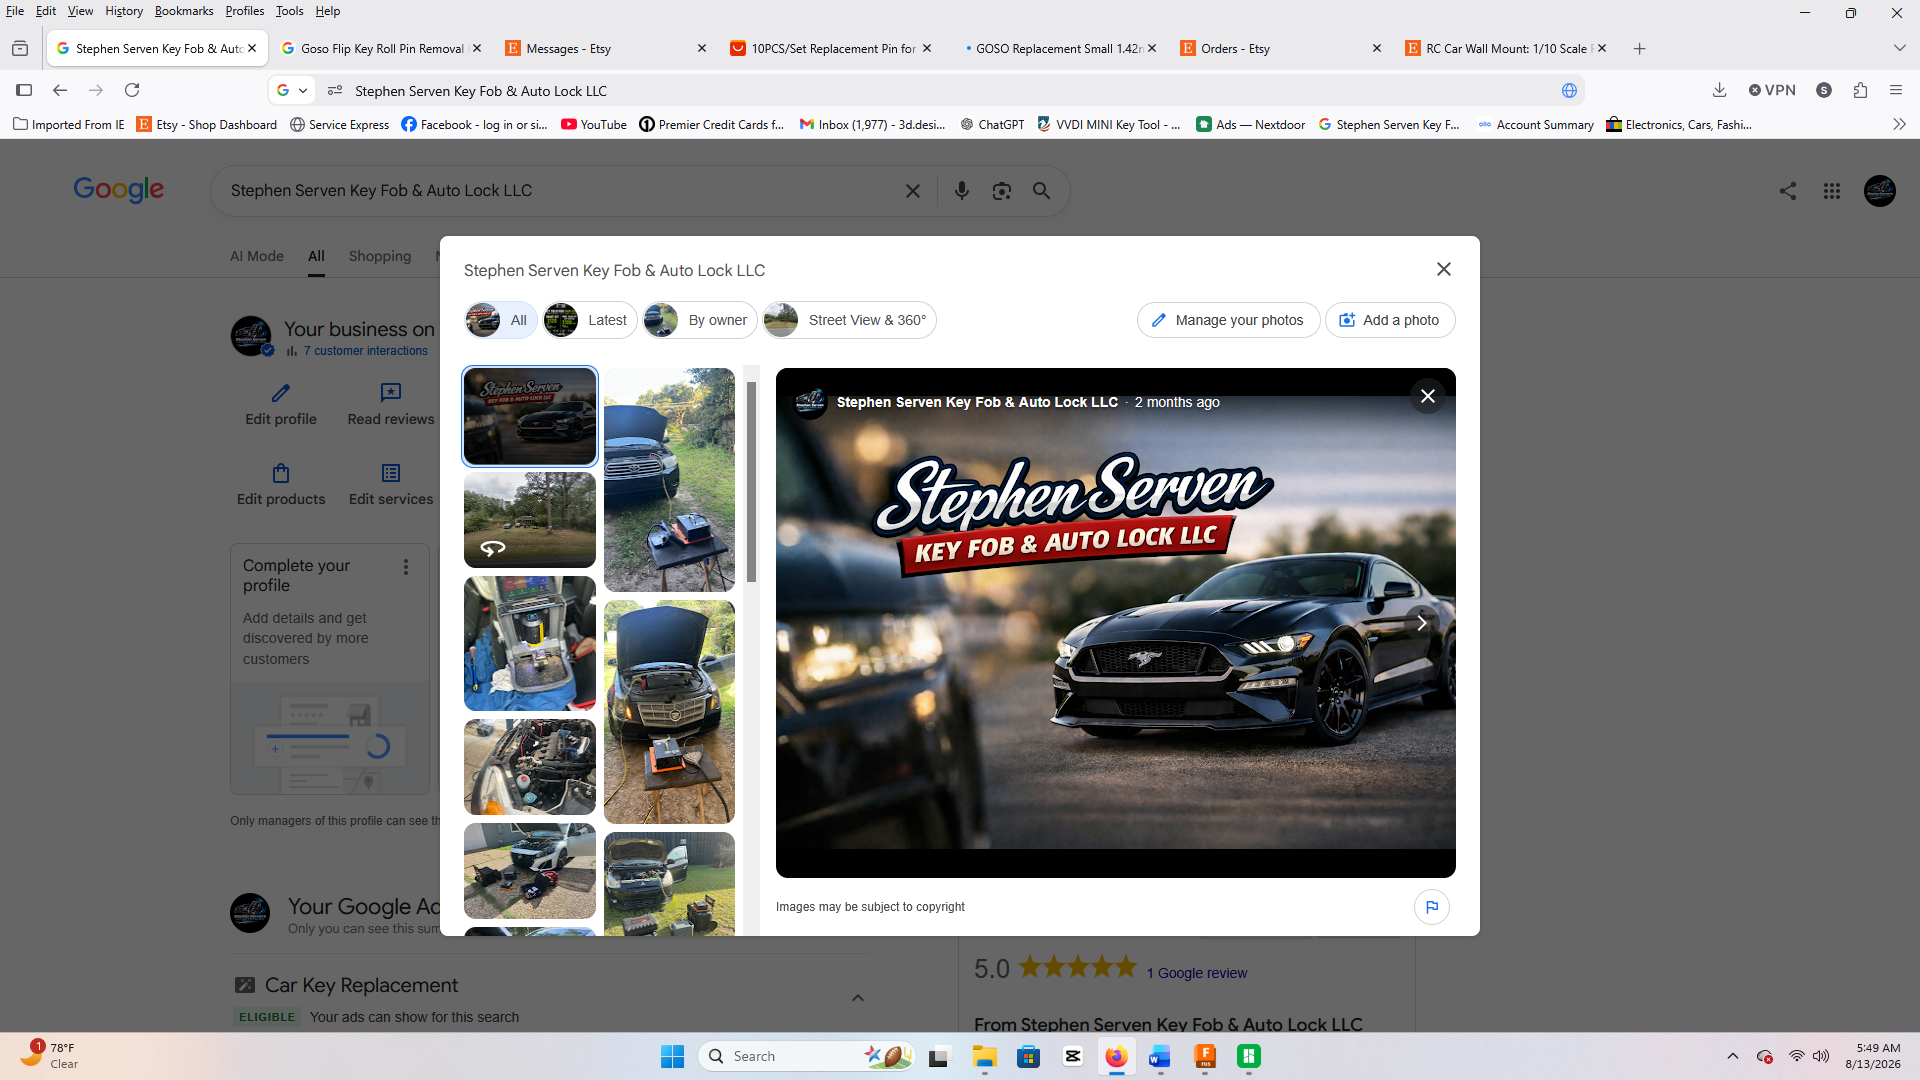Viewport: 1920px width, 1080px height.
Task: Go back to previous page
Action: [x=60, y=90]
